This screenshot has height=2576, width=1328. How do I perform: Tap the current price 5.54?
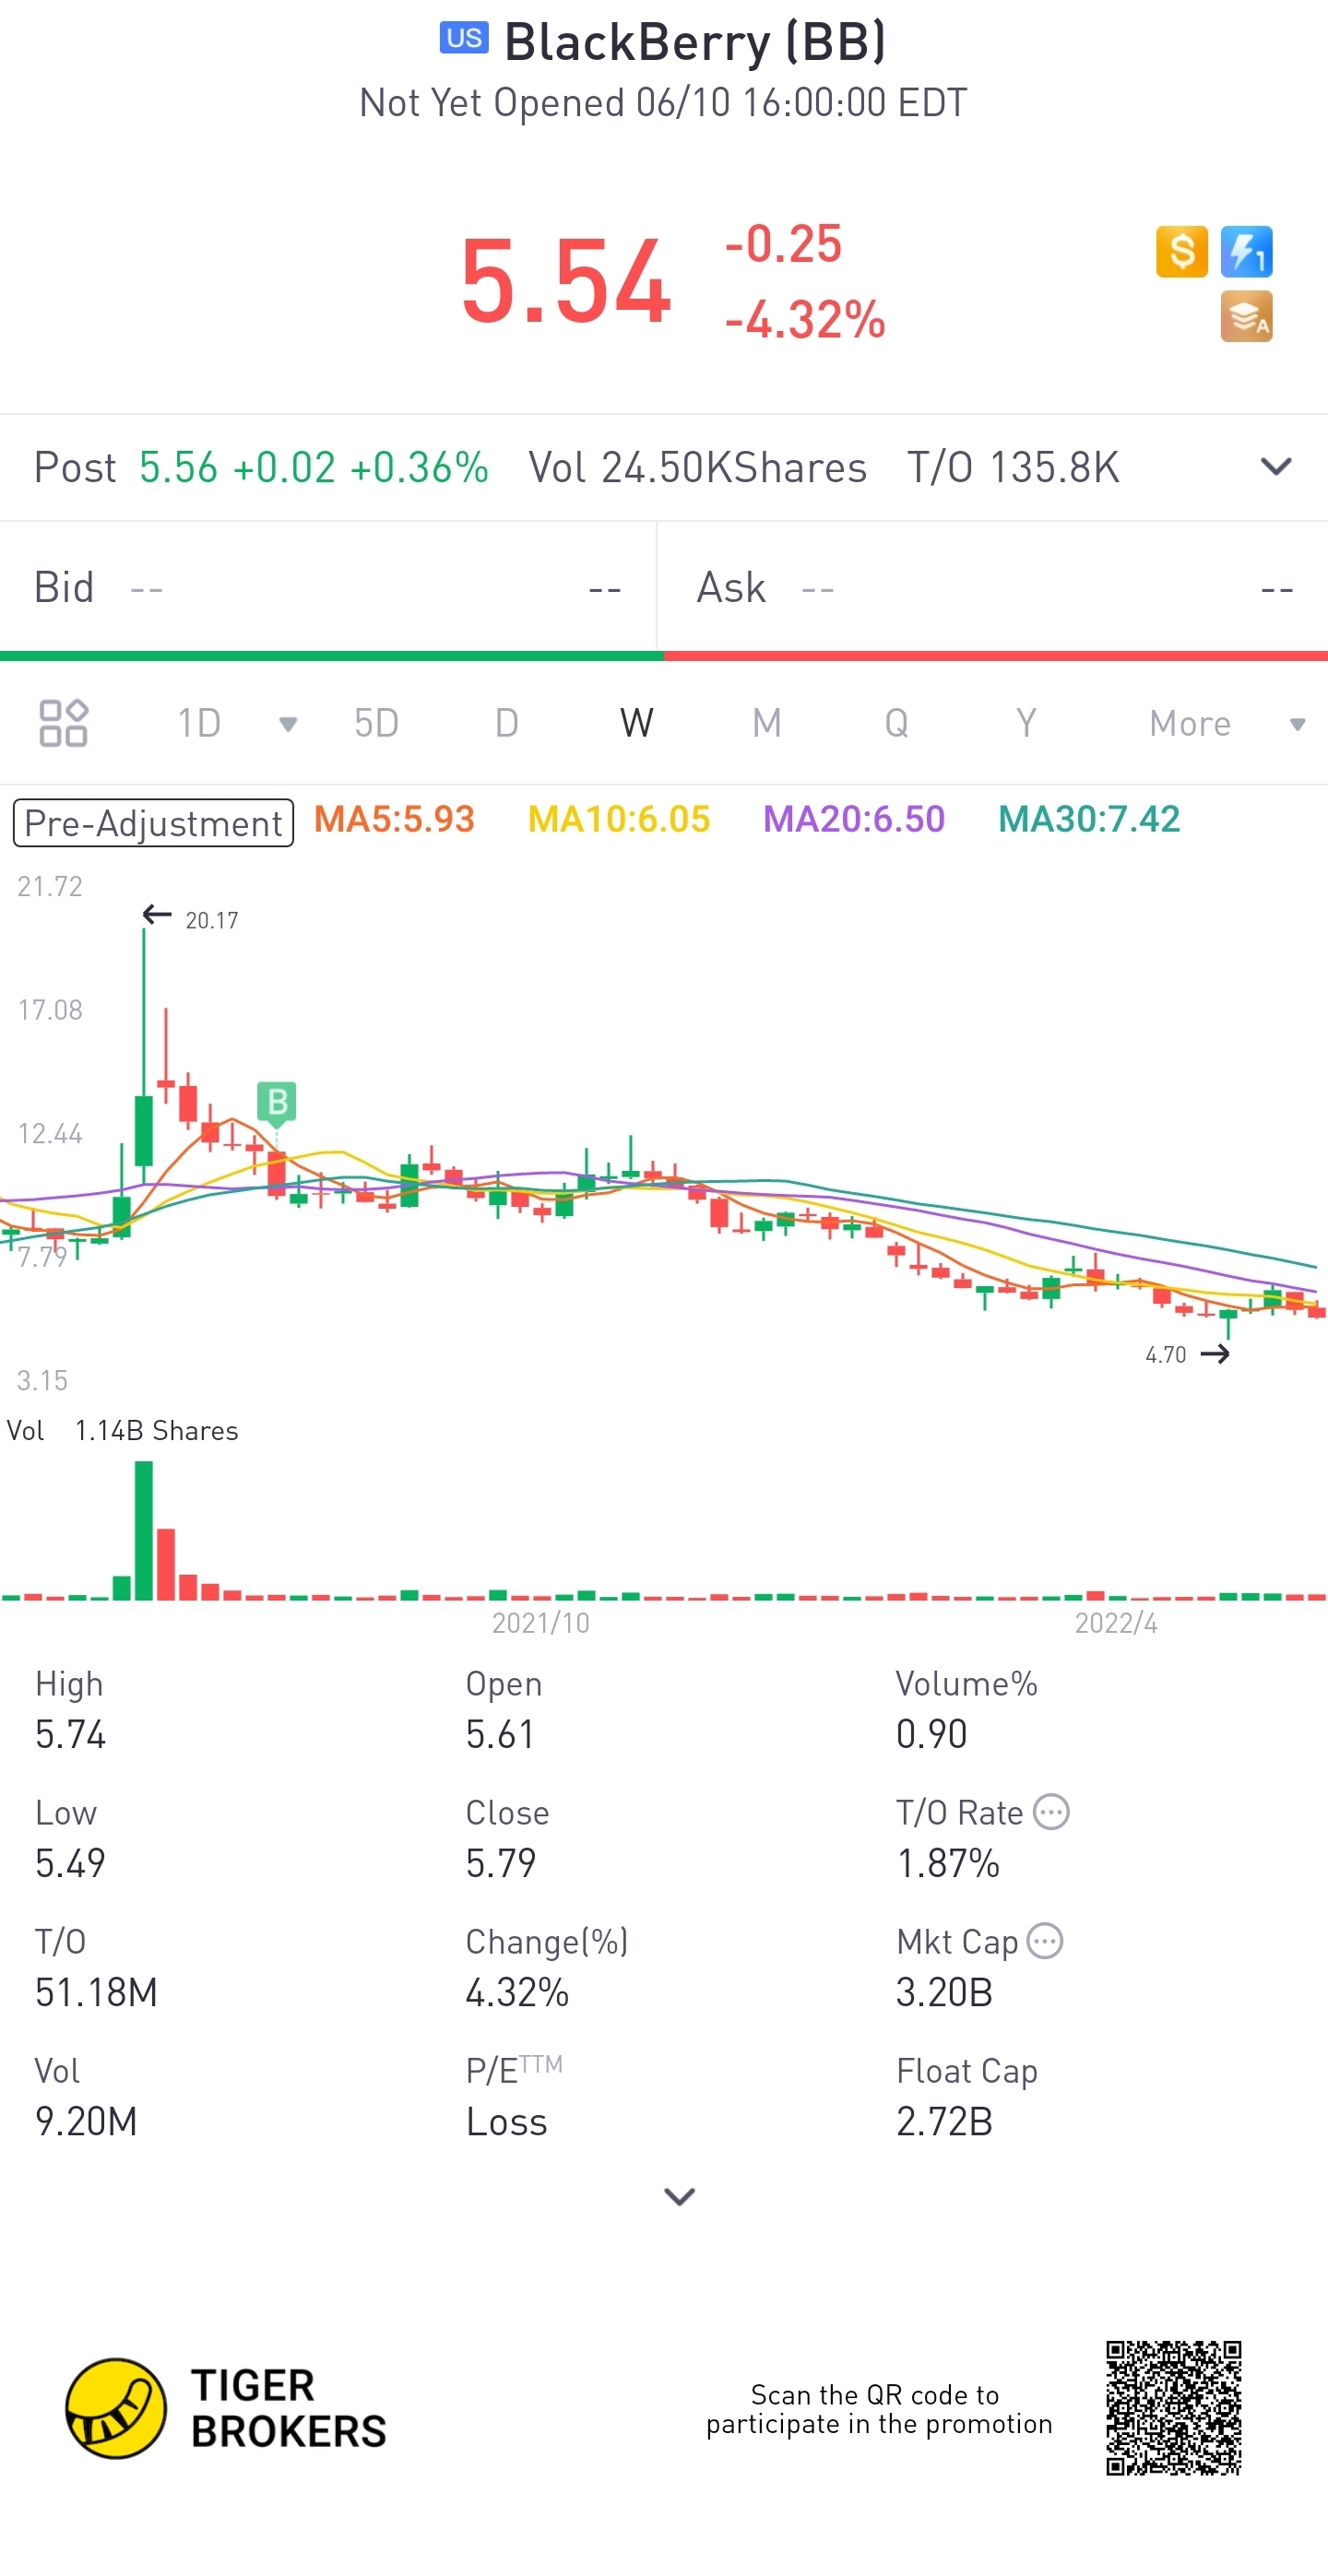pyautogui.click(x=566, y=282)
